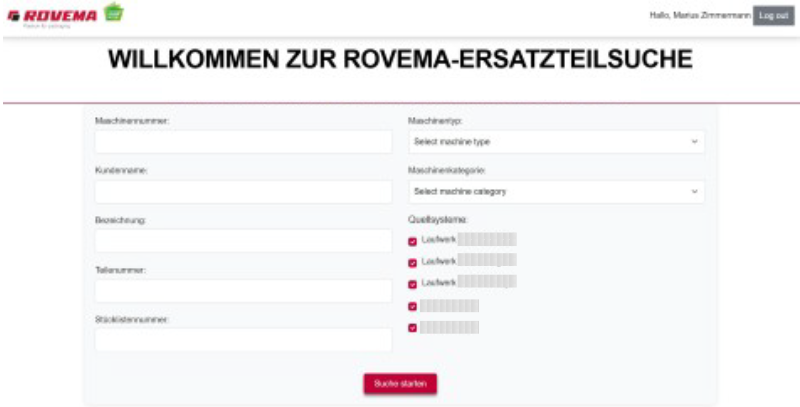Toggle the fourth Quellsysteme checkbox
Viewport: 800px width, 407px height.
412,306
